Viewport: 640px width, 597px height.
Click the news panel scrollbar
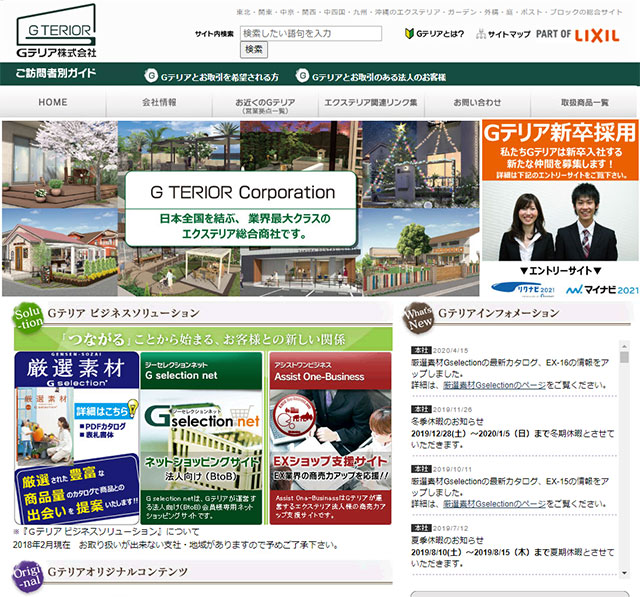point(625,450)
